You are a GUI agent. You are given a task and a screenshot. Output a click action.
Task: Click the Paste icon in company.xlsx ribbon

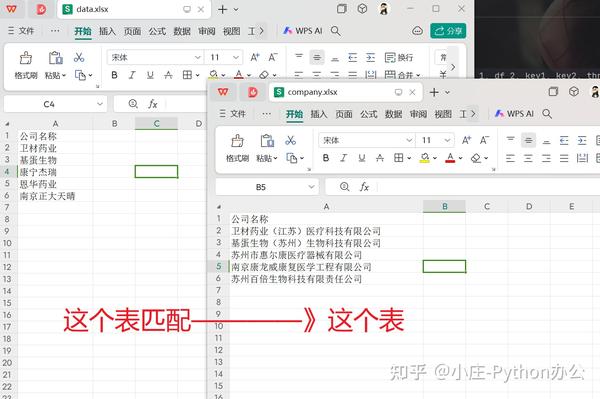[267, 141]
